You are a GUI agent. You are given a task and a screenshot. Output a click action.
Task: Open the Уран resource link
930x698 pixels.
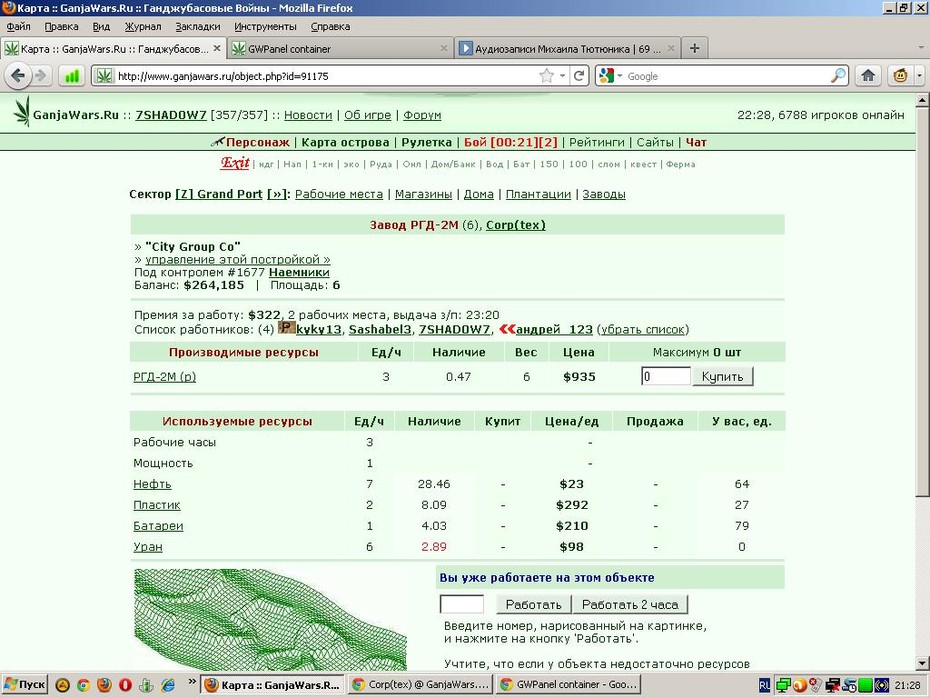click(148, 547)
